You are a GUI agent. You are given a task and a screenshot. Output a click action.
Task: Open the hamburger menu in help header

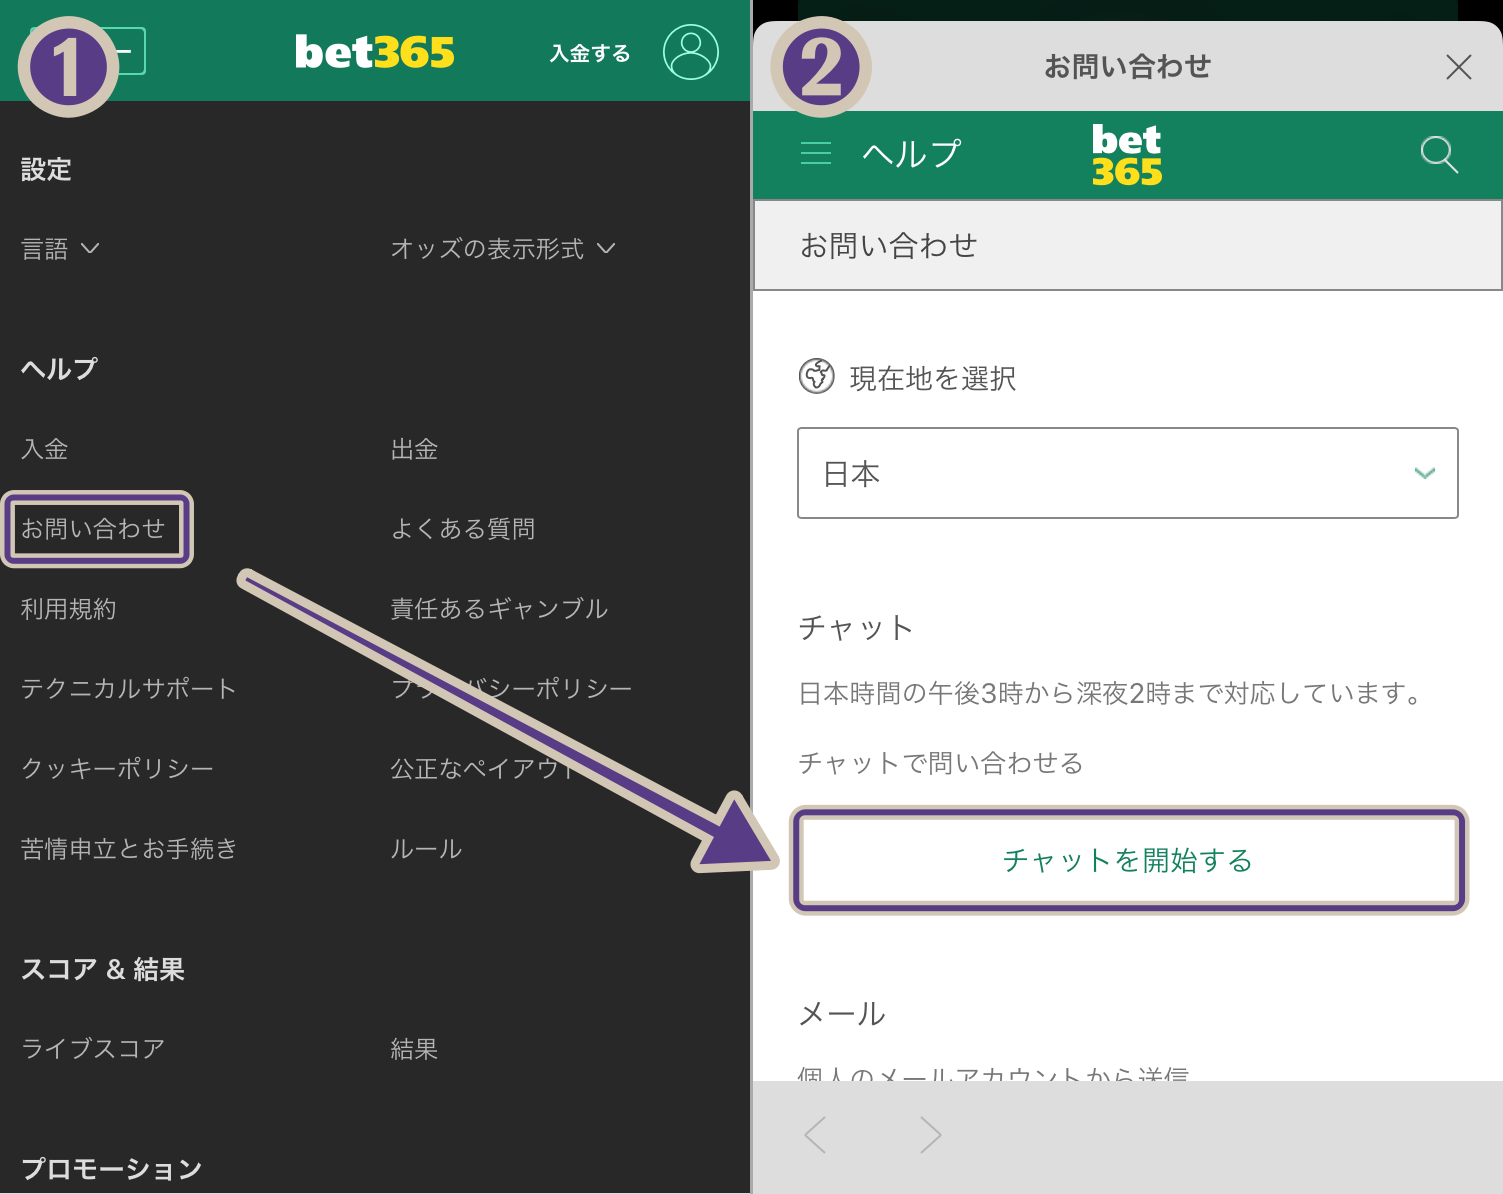click(x=816, y=153)
